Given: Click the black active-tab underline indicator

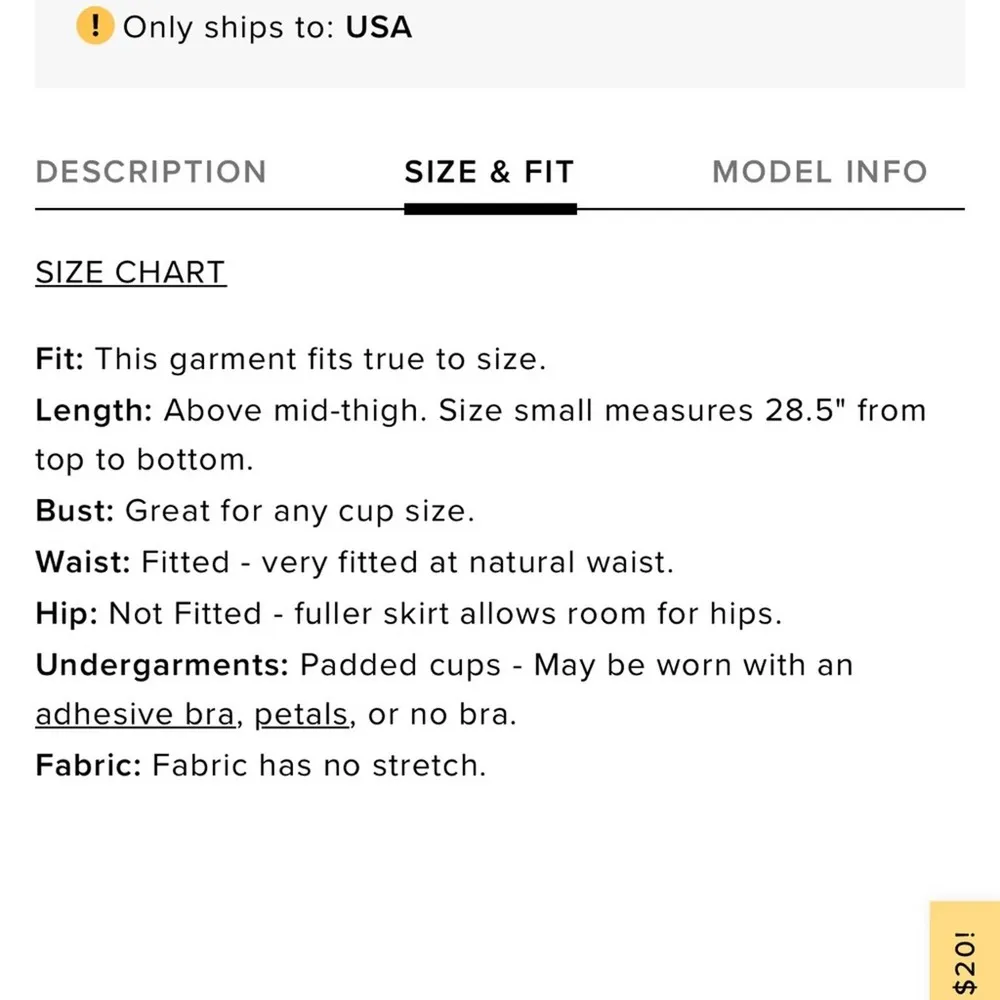Looking at the screenshot, I should tap(490, 209).
